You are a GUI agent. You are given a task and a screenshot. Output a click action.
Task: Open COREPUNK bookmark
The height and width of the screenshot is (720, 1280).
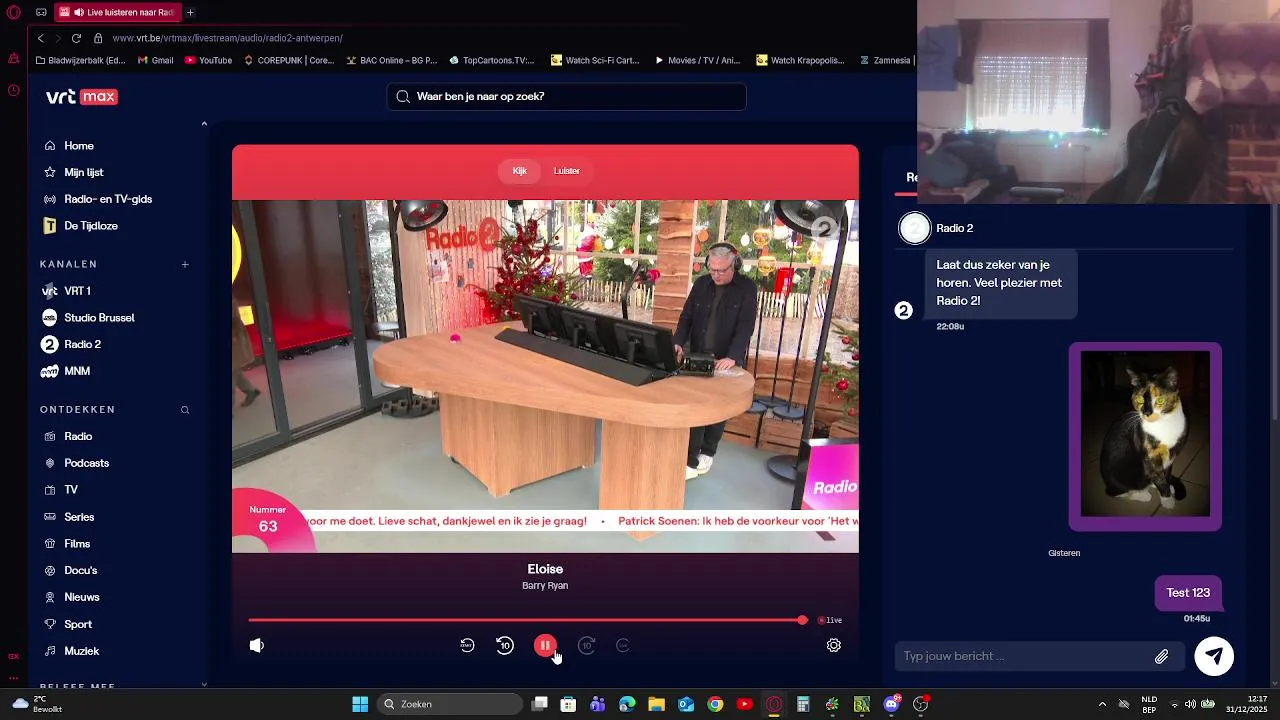[x=289, y=60]
